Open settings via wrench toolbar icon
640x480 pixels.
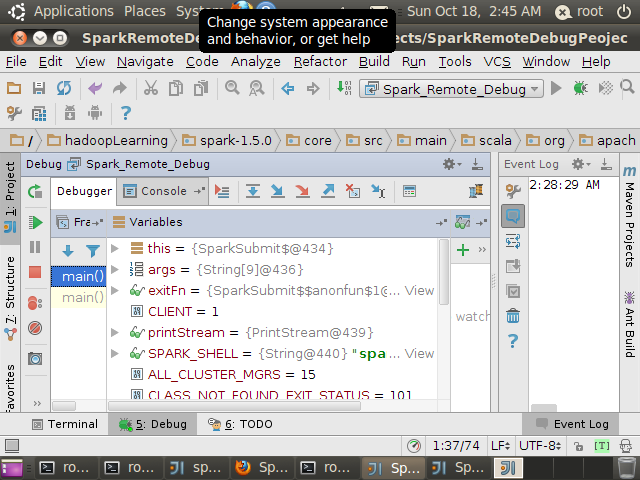click(14, 113)
